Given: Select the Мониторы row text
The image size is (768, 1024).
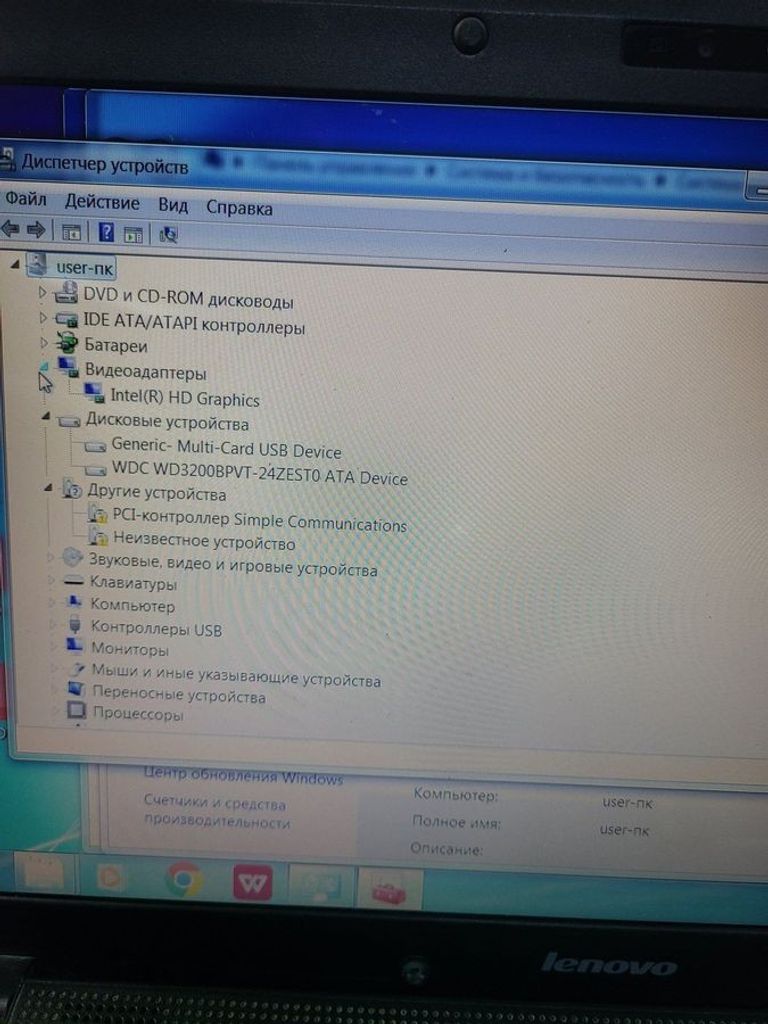Looking at the screenshot, I should pos(130,649).
